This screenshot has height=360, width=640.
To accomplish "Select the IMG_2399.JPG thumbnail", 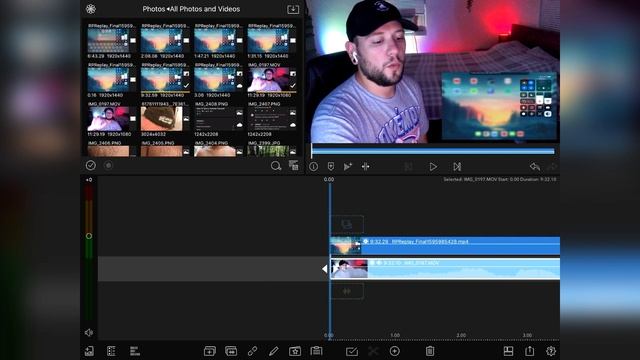I will pyautogui.click(x=269, y=151).
